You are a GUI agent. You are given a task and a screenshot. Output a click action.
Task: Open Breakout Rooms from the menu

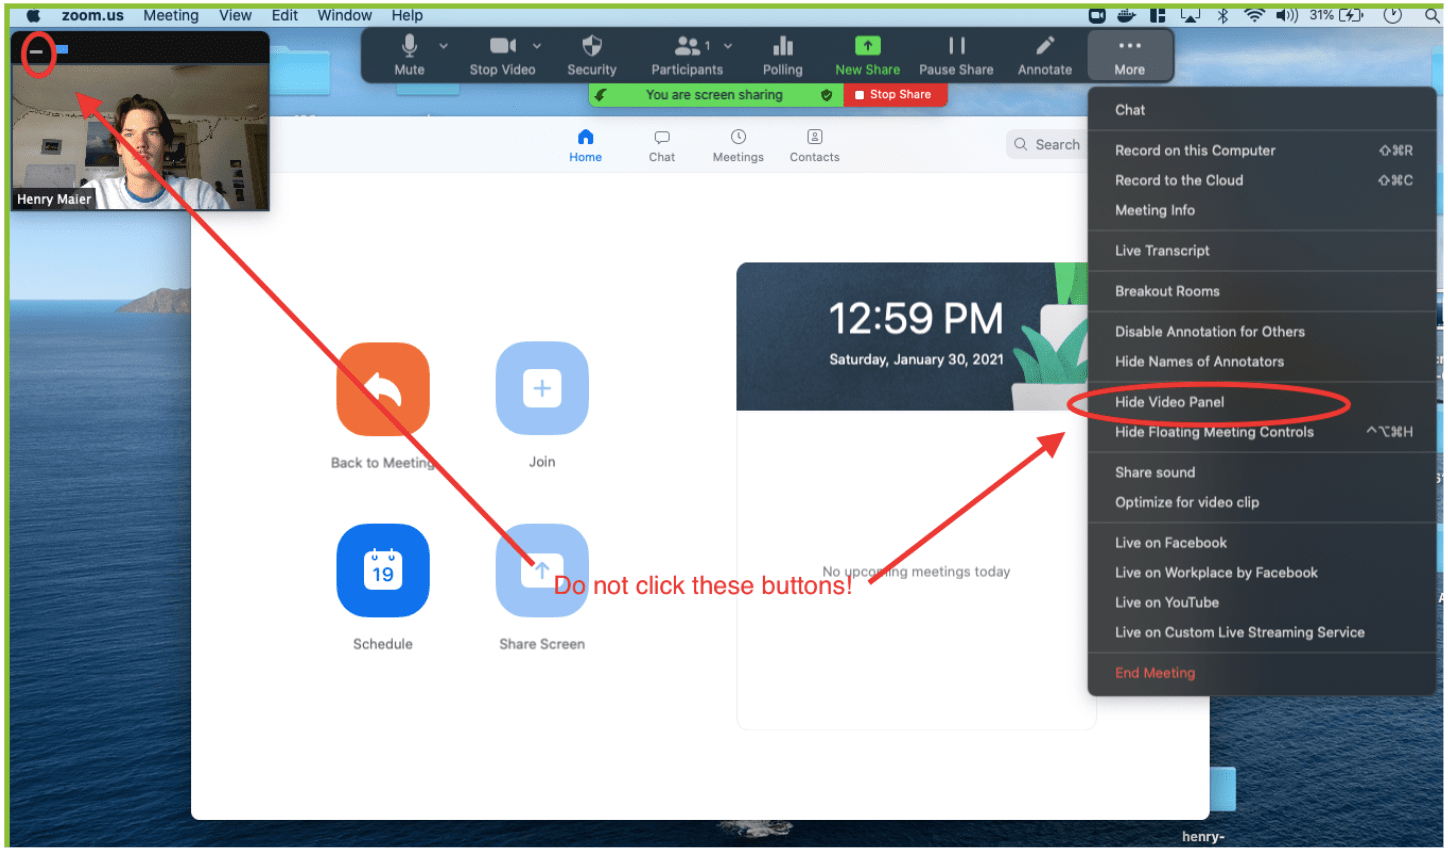[1262, 292]
